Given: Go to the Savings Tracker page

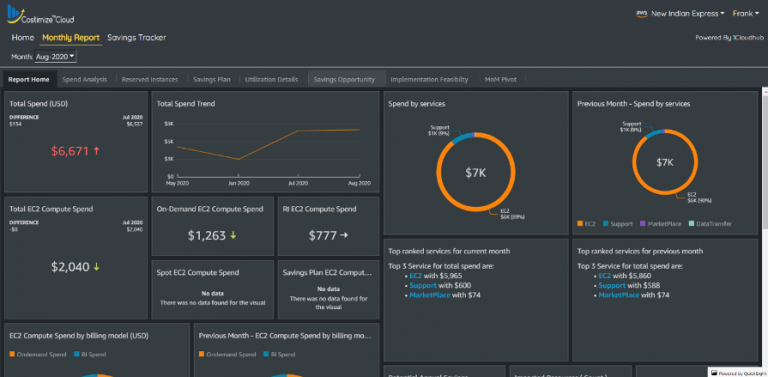Looking at the screenshot, I should click(x=137, y=38).
